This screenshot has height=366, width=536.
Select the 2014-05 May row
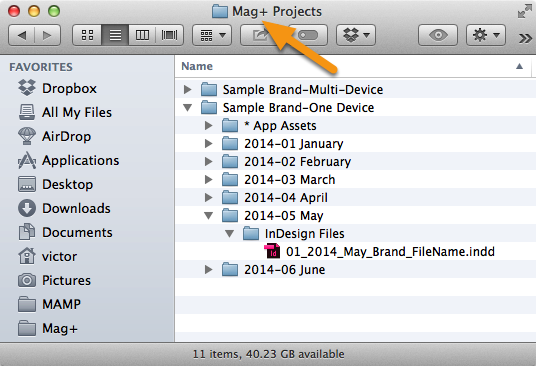pyautogui.click(x=356, y=216)
